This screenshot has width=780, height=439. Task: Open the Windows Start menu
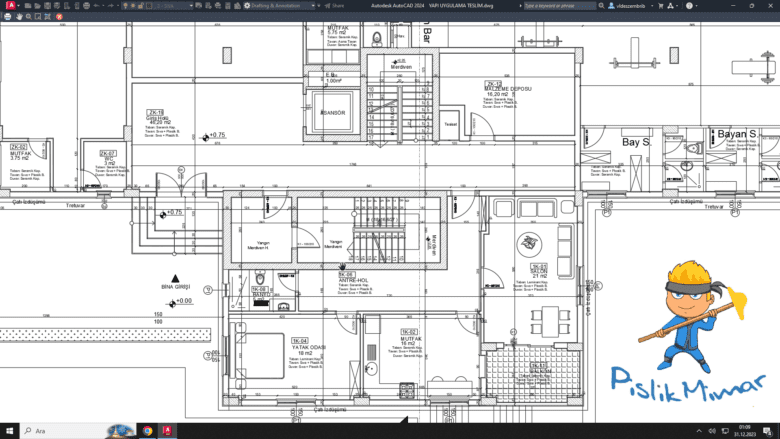(9, 431)
